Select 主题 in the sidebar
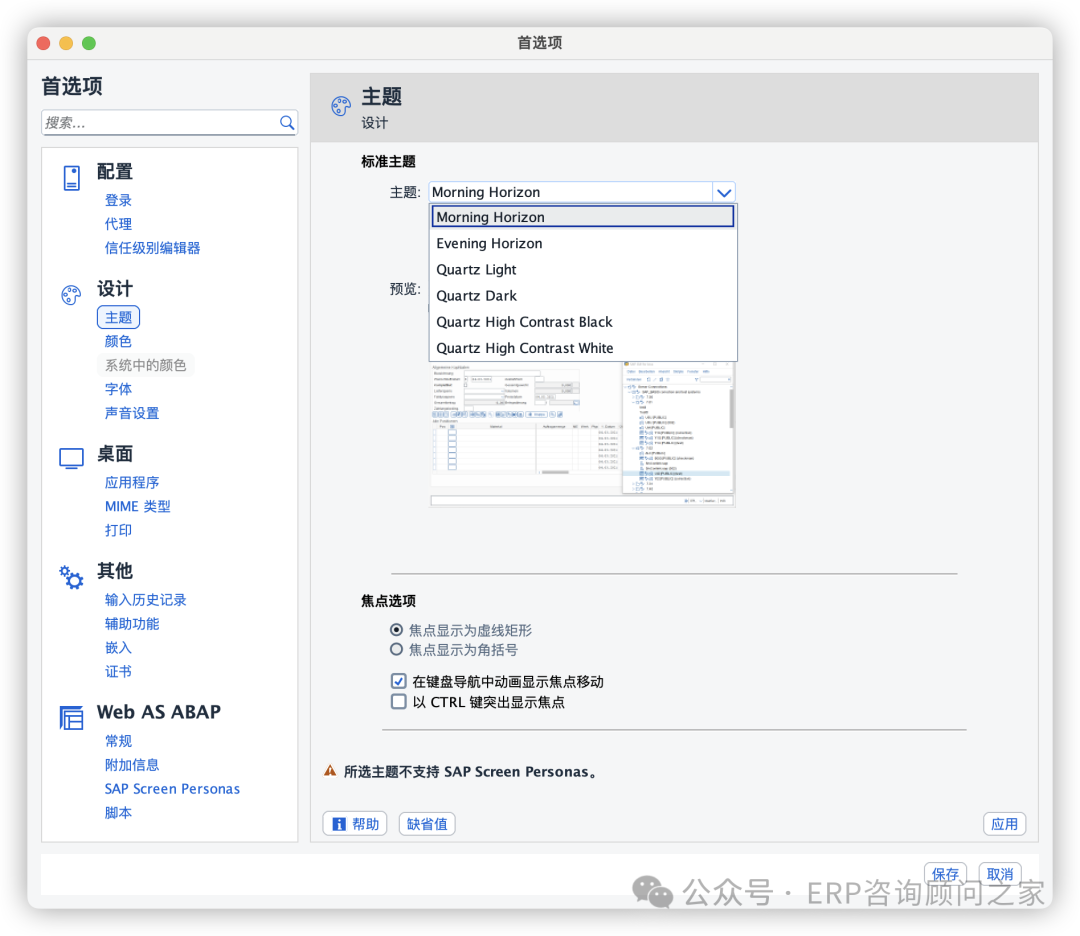 point(118,318)
